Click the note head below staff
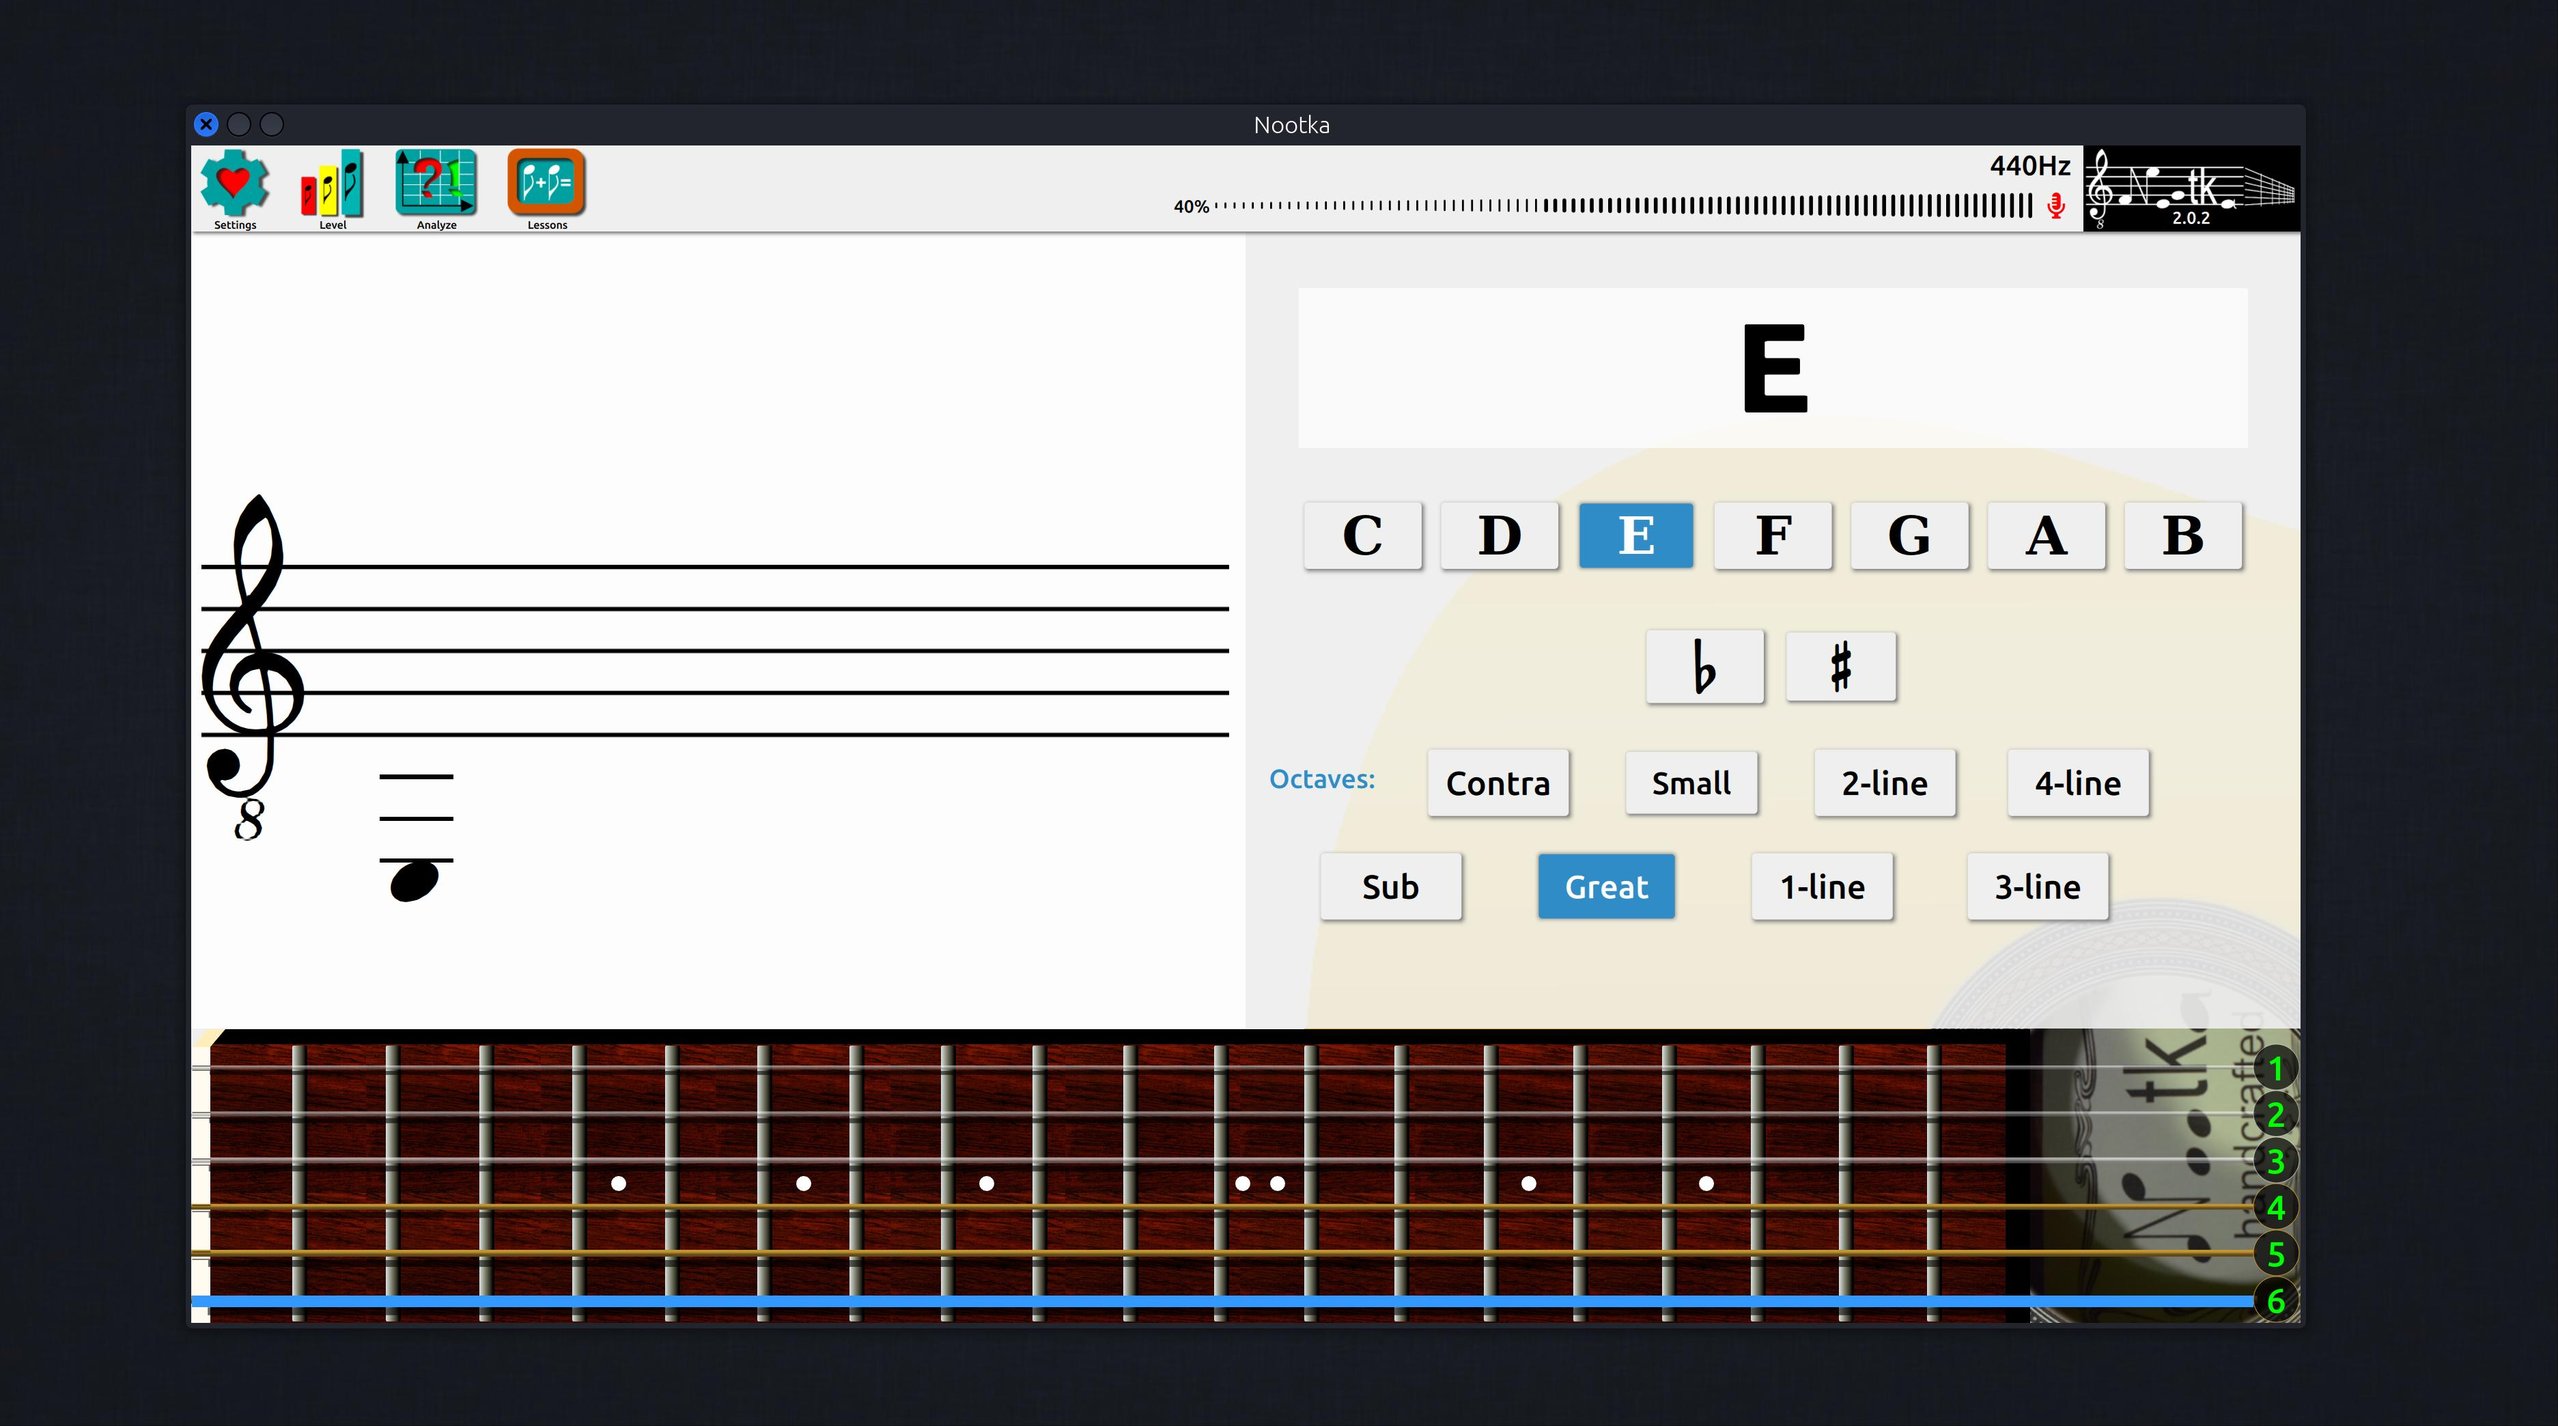The height and width of the screenshot is (1426, 2558). click(414, 881)
